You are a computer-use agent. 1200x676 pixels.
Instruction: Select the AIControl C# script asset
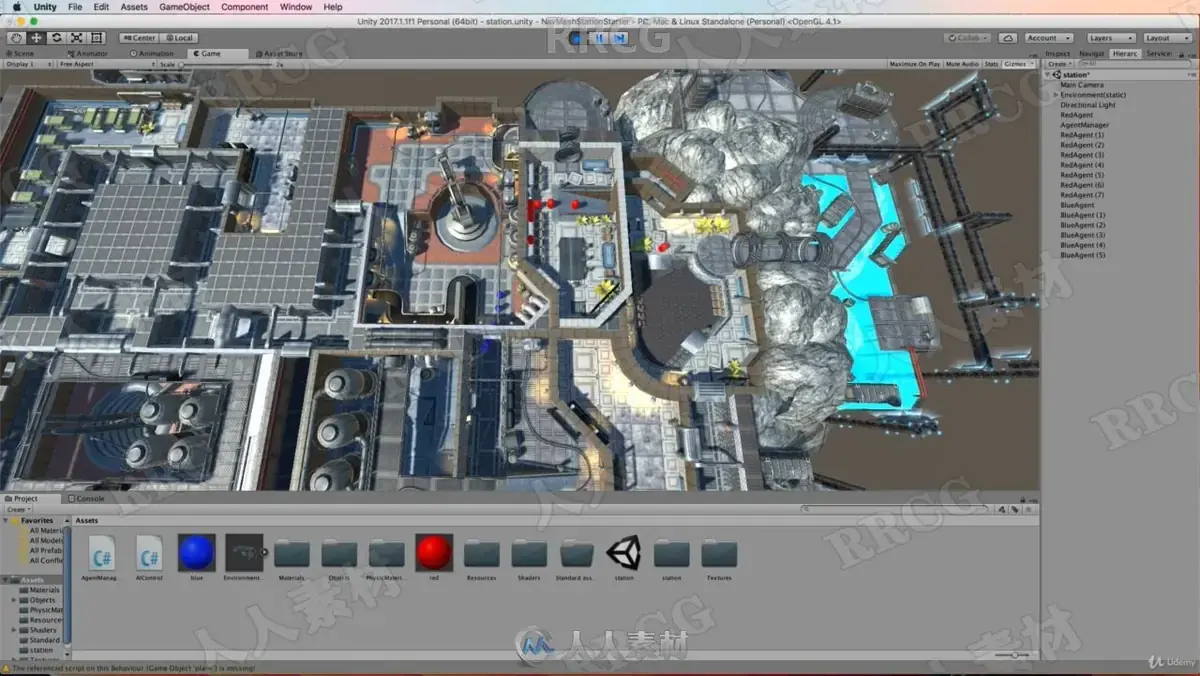(x=149, y=552)
